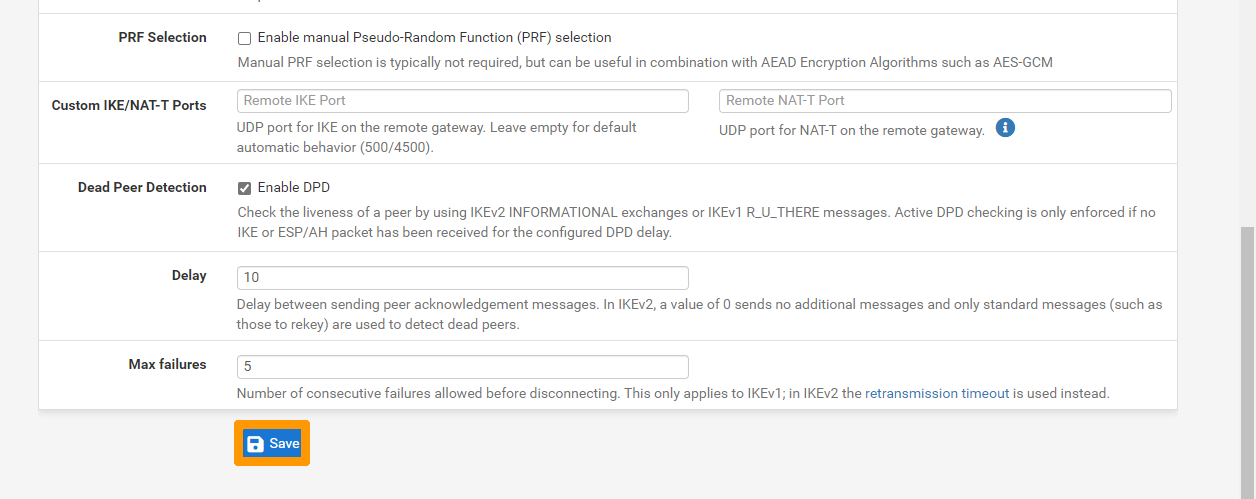Image resolution: width=1256 pixels, height=499 pixels.
Task: Click the info icon beside NAT-T port description
Action: coord(1006,128)
